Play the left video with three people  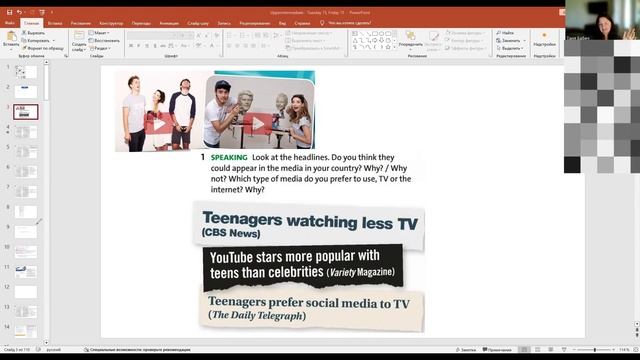tap(158, 124)
